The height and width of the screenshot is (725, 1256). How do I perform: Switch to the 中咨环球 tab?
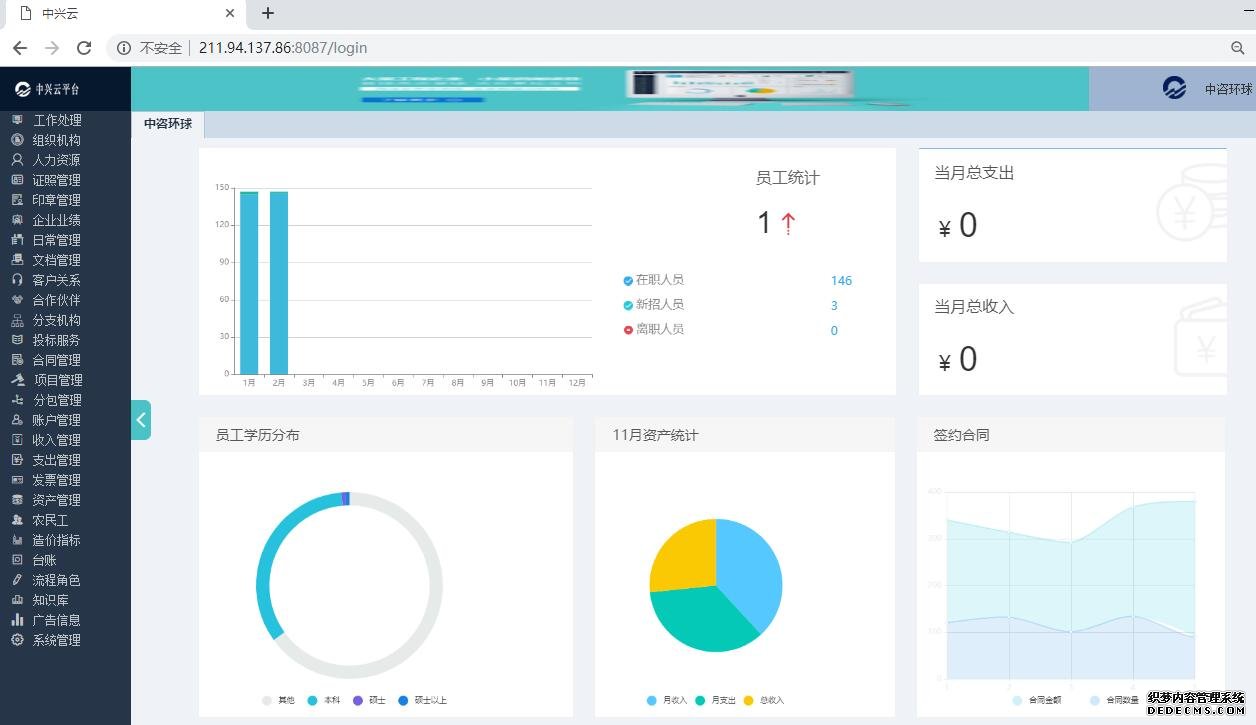point(168,124)
